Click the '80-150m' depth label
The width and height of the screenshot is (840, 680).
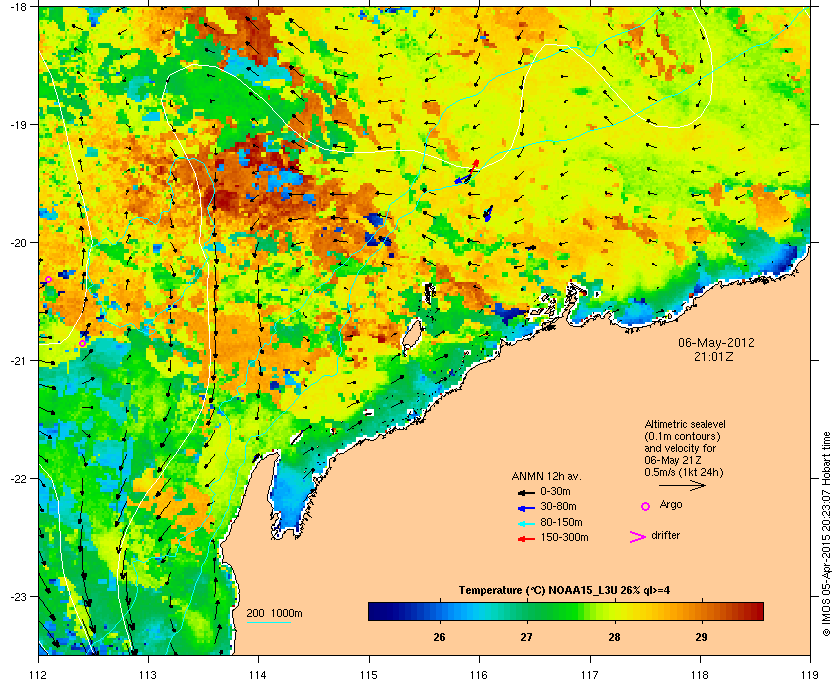coord(561,522)
